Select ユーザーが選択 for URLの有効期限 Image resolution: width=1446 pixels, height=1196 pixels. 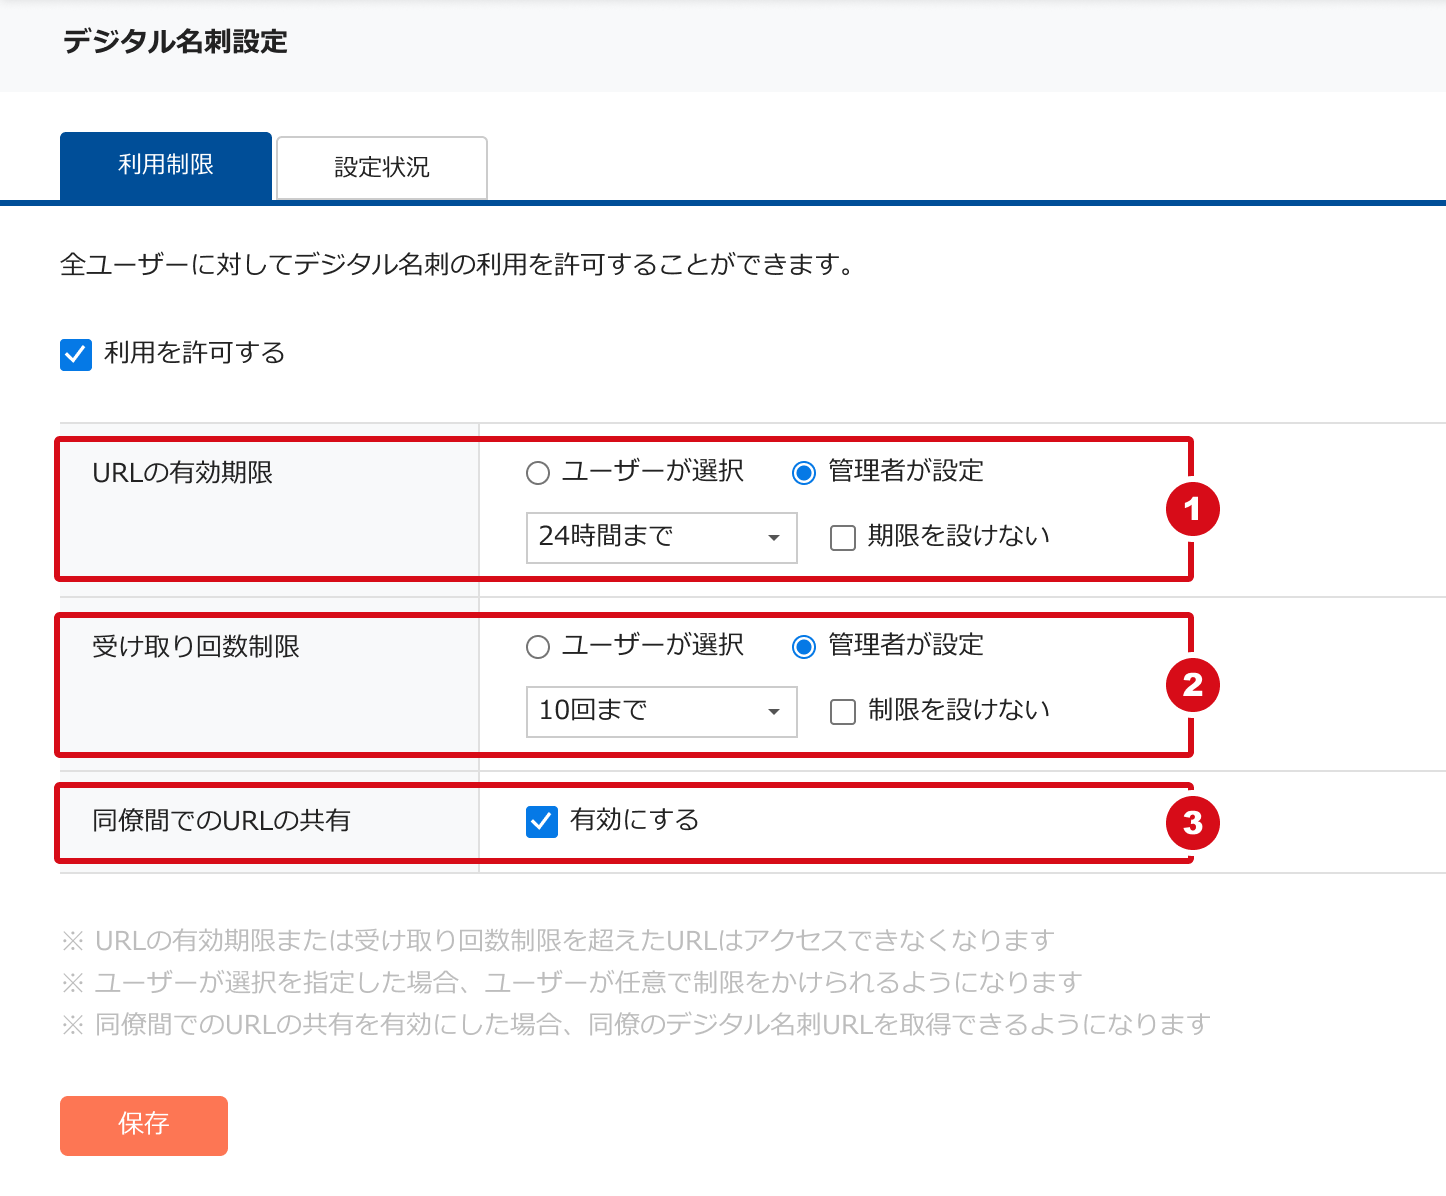[x=538, y=473]
